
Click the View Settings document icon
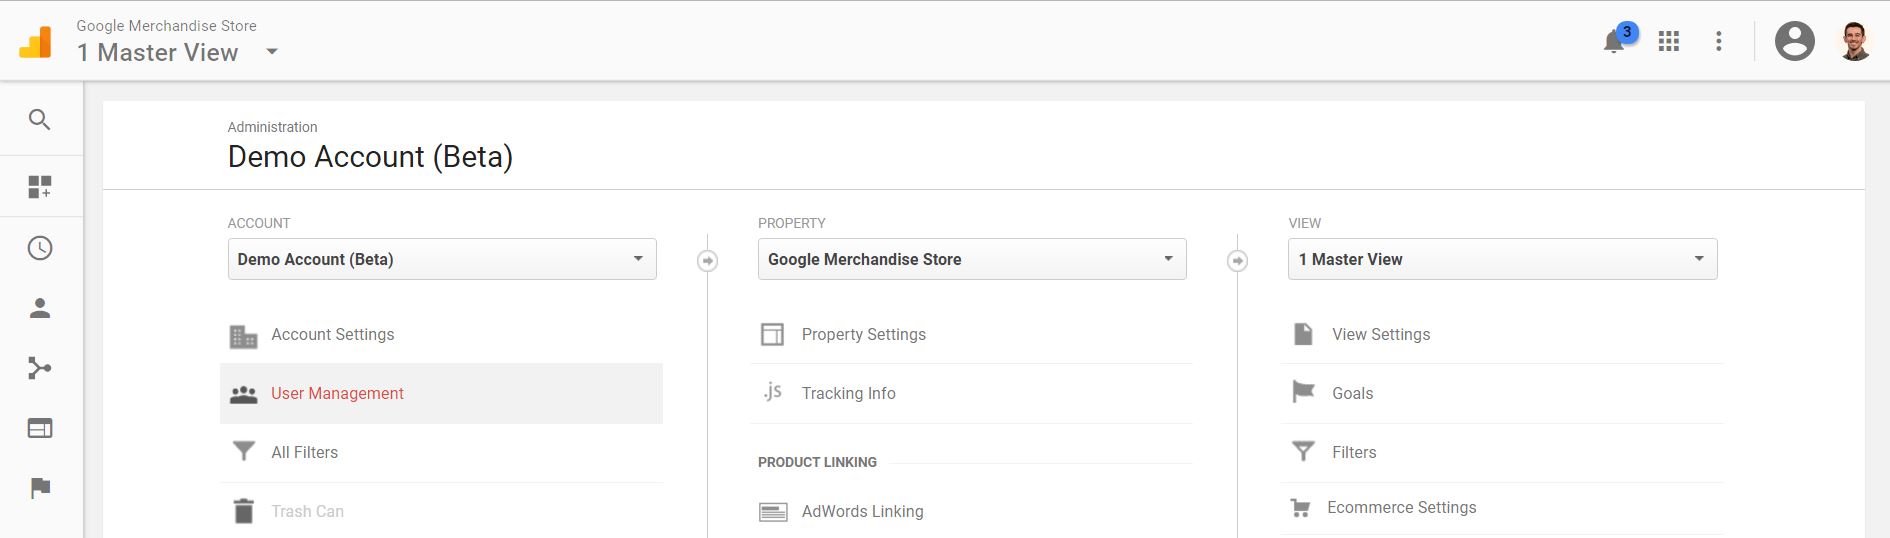[1303, 334]
